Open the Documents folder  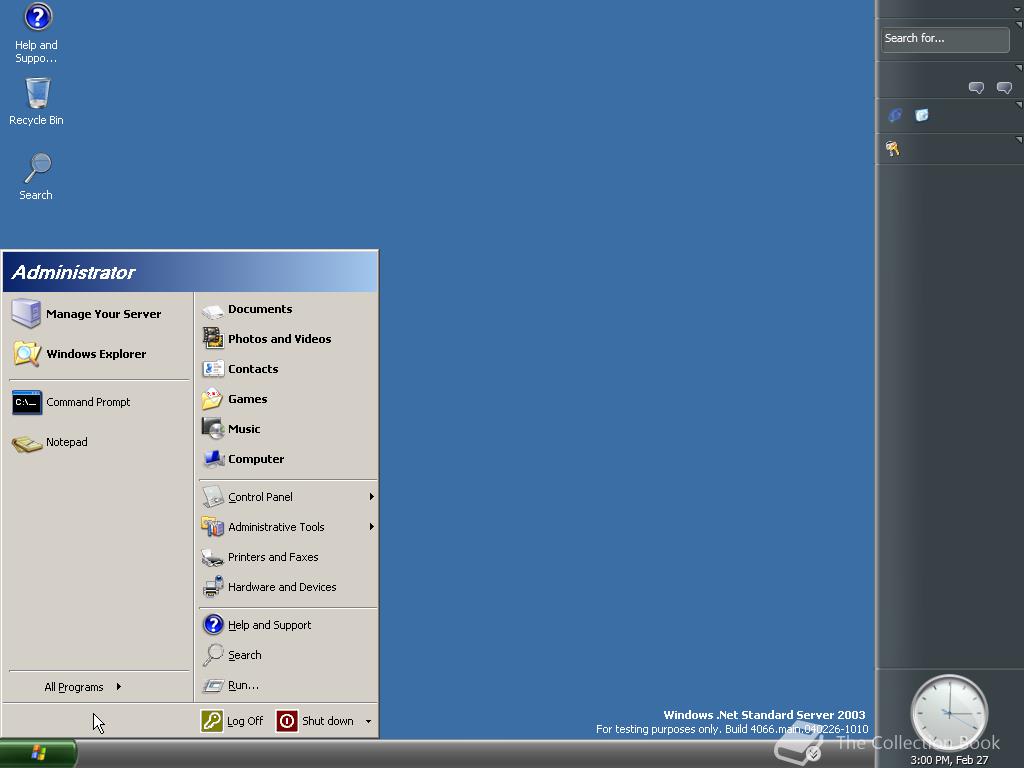click(x=287, y=310)
